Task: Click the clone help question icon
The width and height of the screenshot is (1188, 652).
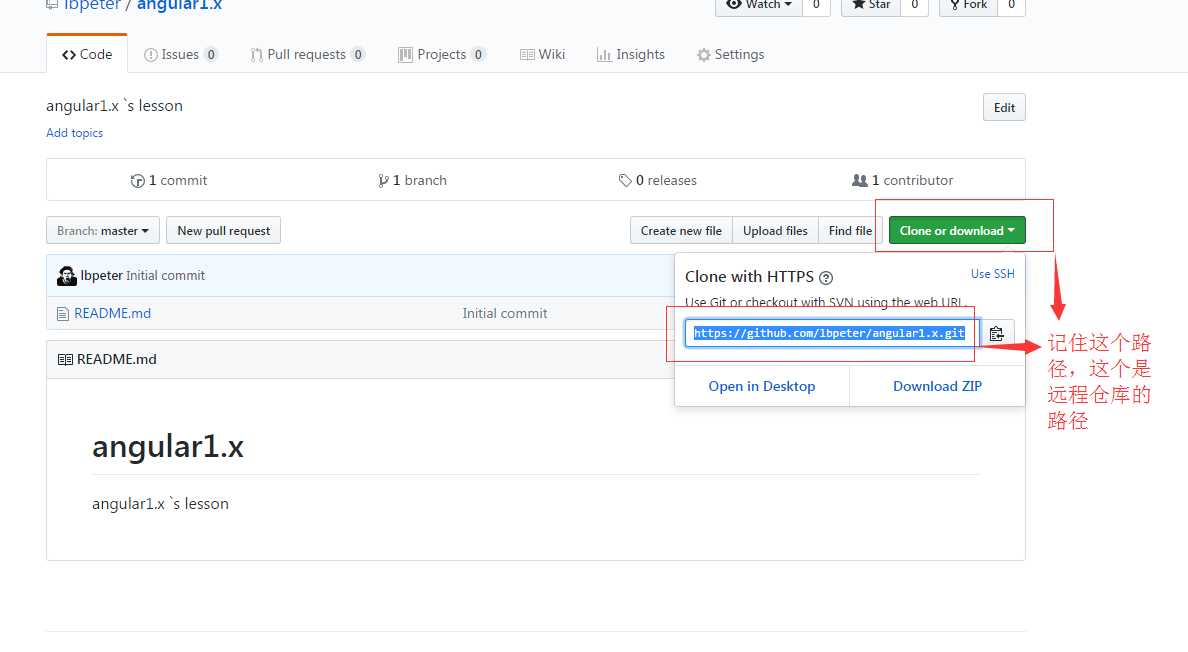Action: pos(826,278)
